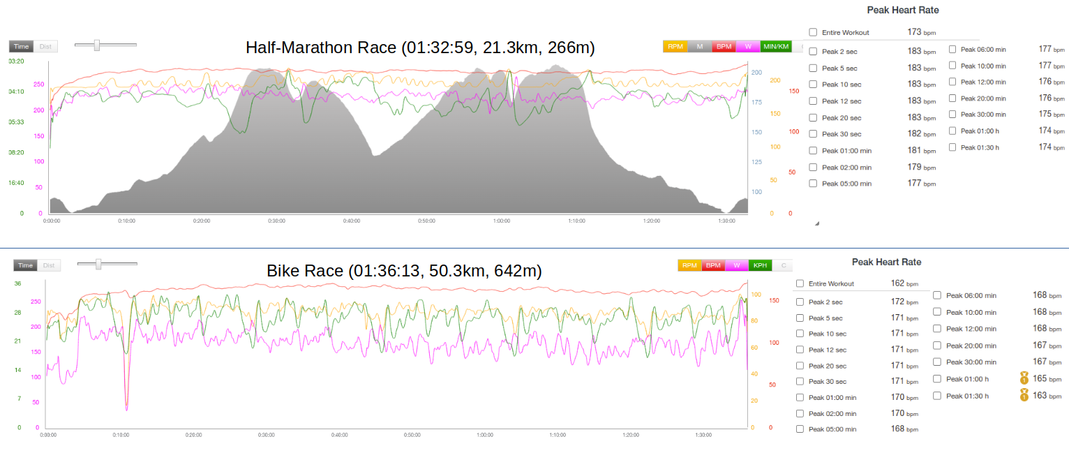1069x451 pixels.
Task: Click resize handle below half-marathon peak list
Action: click(x=817, y=223)
